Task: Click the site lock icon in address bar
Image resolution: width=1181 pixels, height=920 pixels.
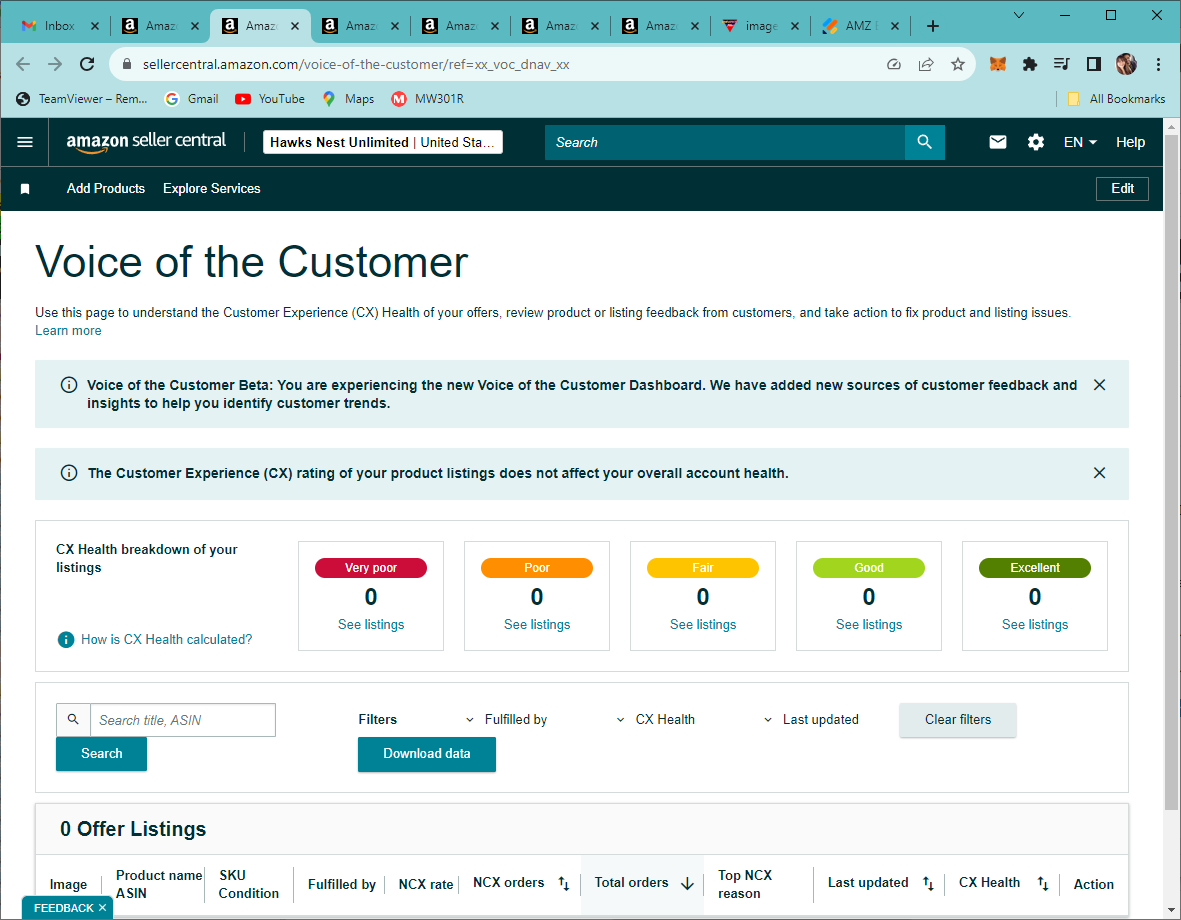Action: (127, 64)
